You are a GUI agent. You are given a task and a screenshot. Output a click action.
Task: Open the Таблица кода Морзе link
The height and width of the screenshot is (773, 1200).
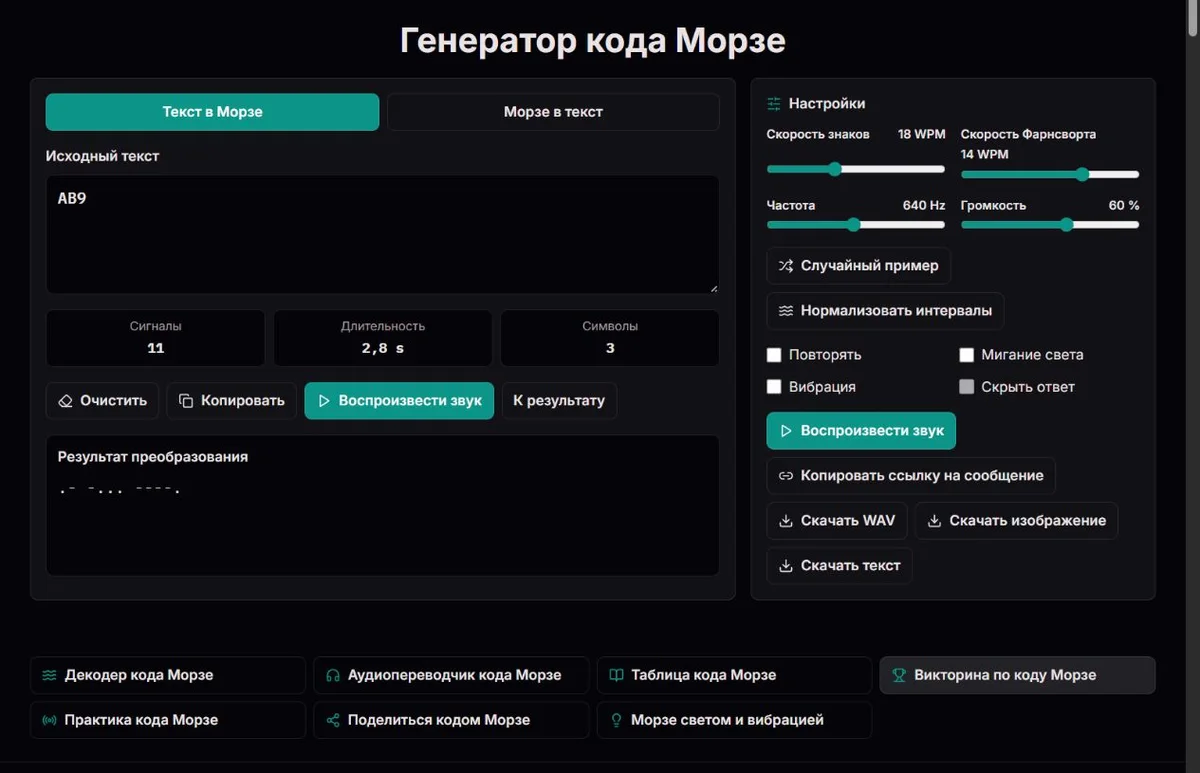tap(734, 675)
